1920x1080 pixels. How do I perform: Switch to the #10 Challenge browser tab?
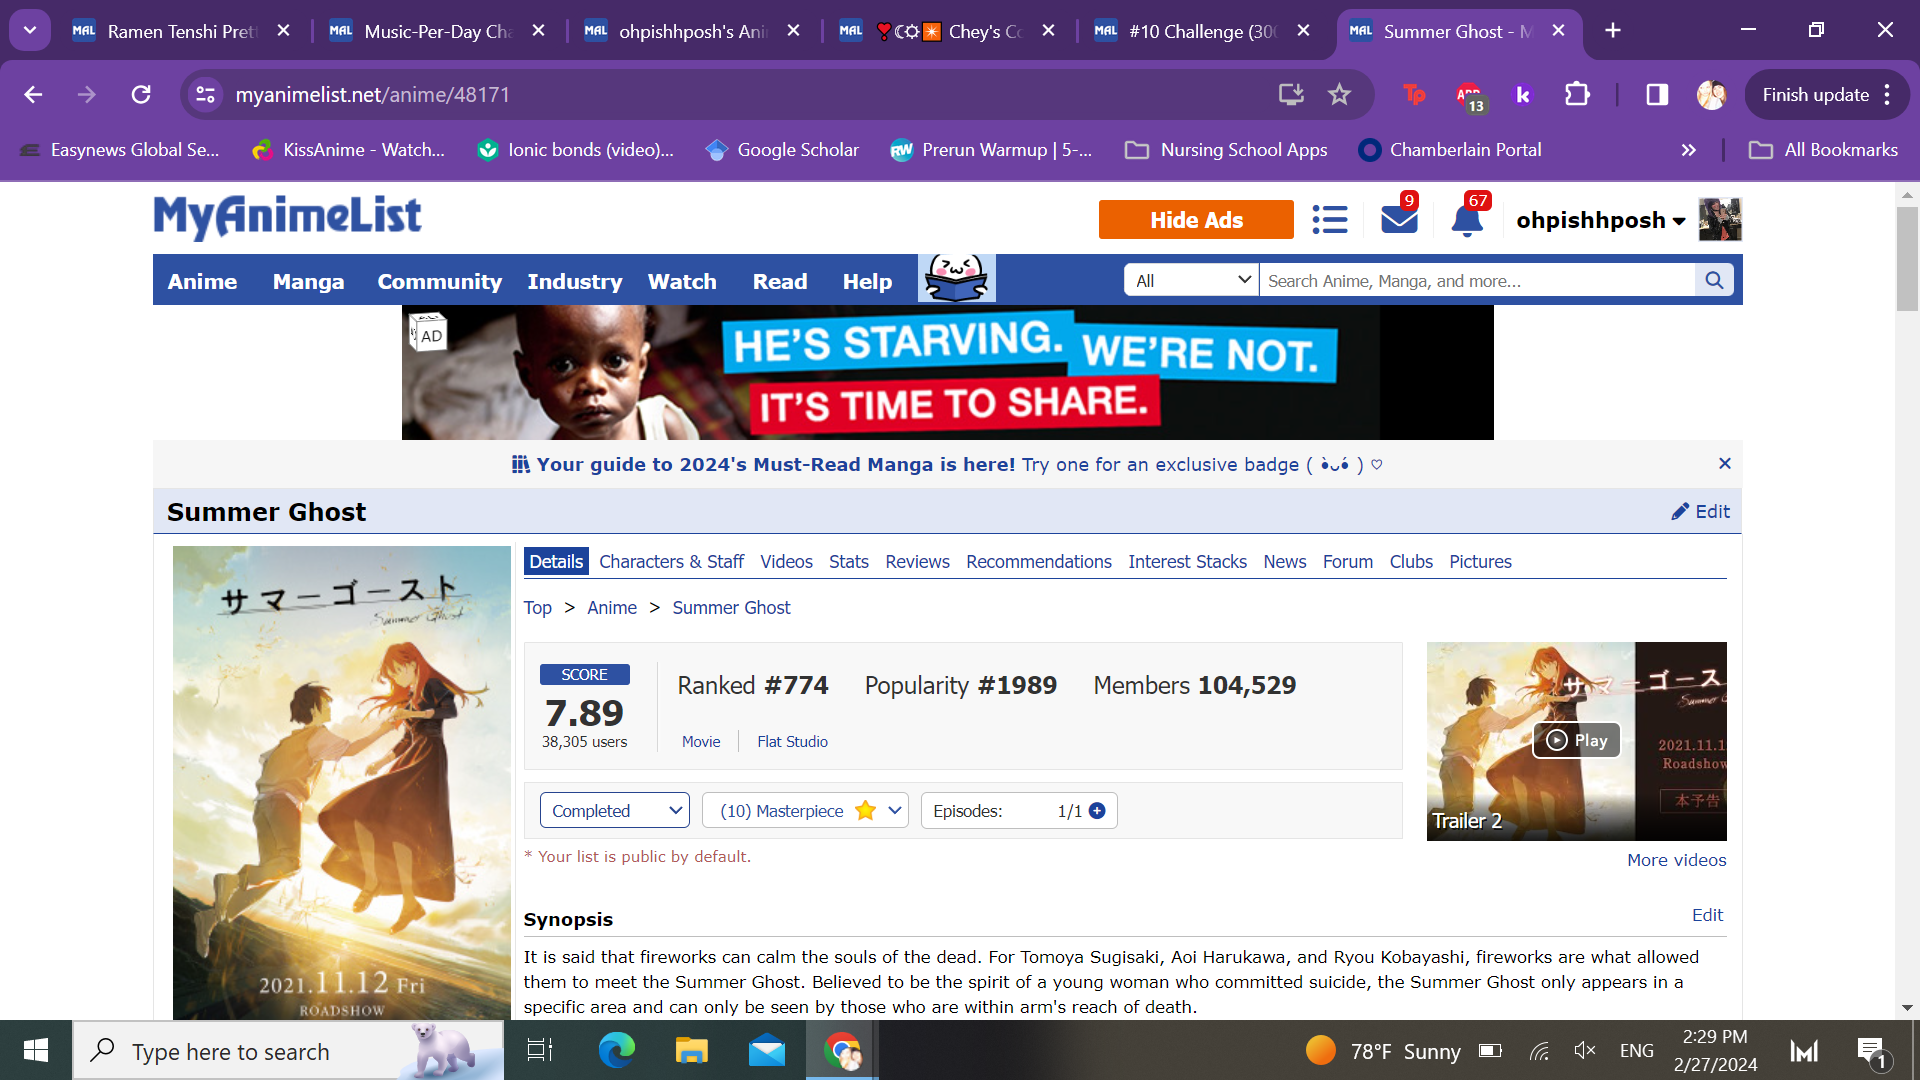click(1205, 31)
